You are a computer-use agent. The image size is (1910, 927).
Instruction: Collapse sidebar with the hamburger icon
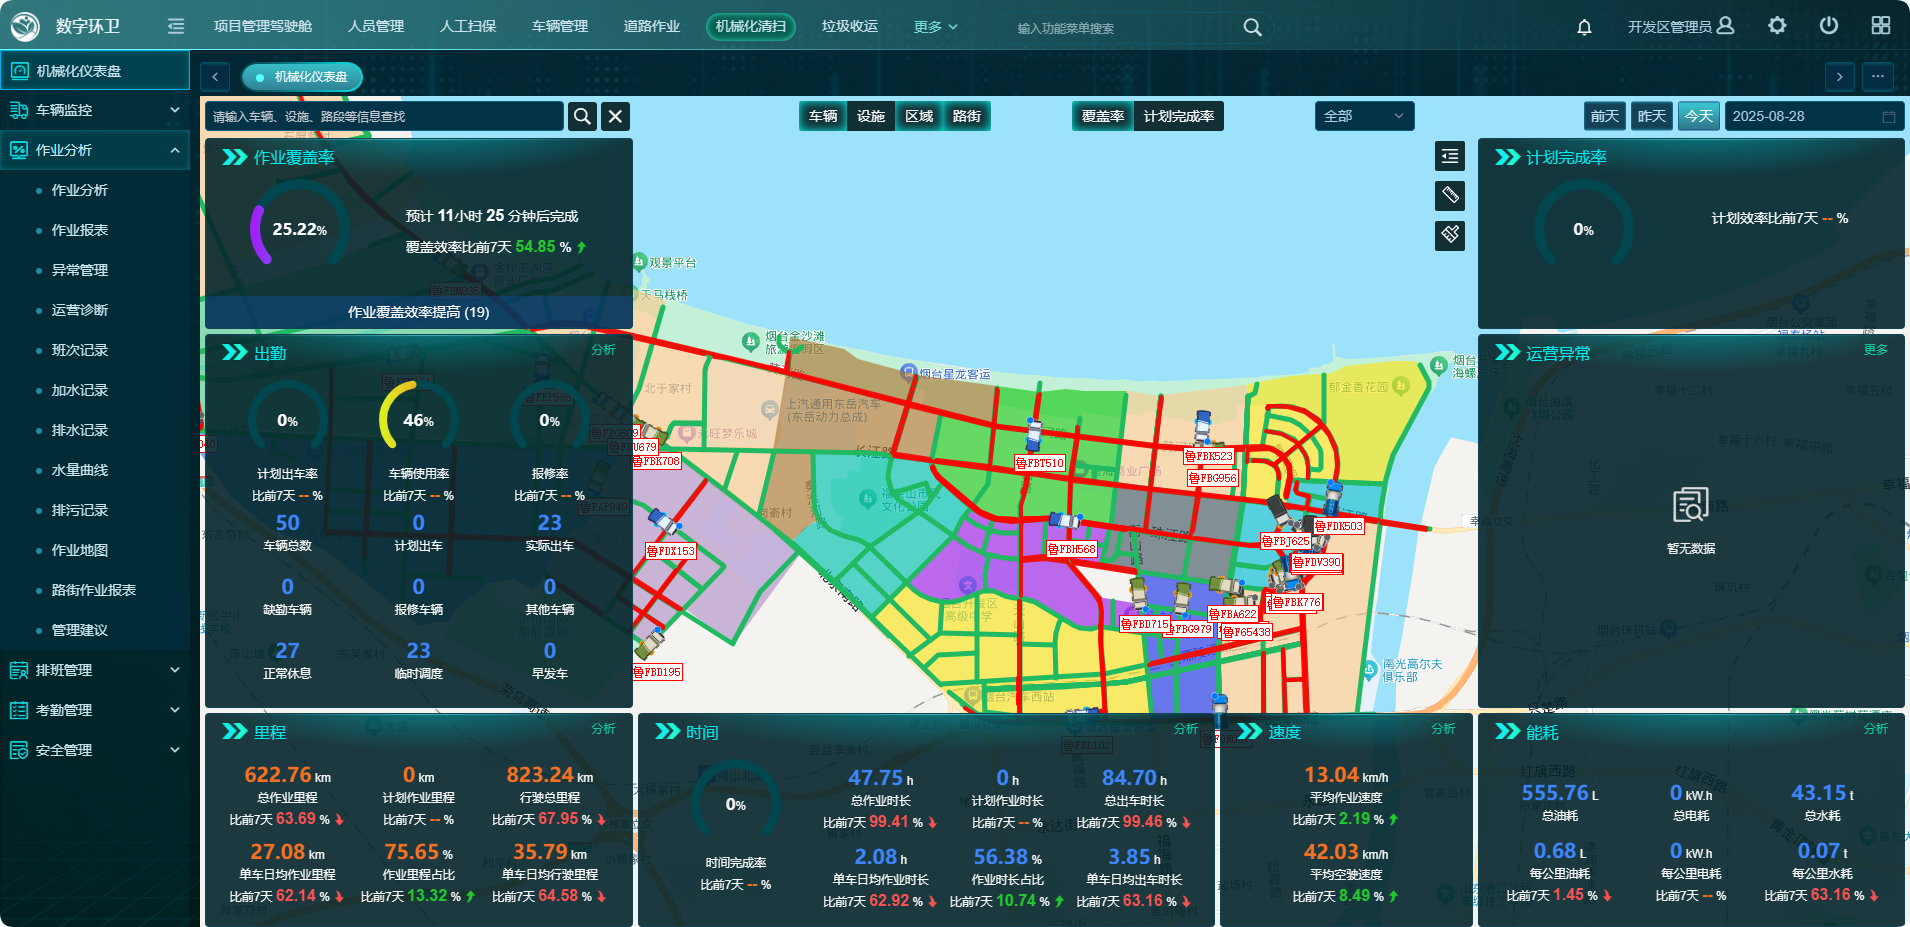click(x=176, y=26)
